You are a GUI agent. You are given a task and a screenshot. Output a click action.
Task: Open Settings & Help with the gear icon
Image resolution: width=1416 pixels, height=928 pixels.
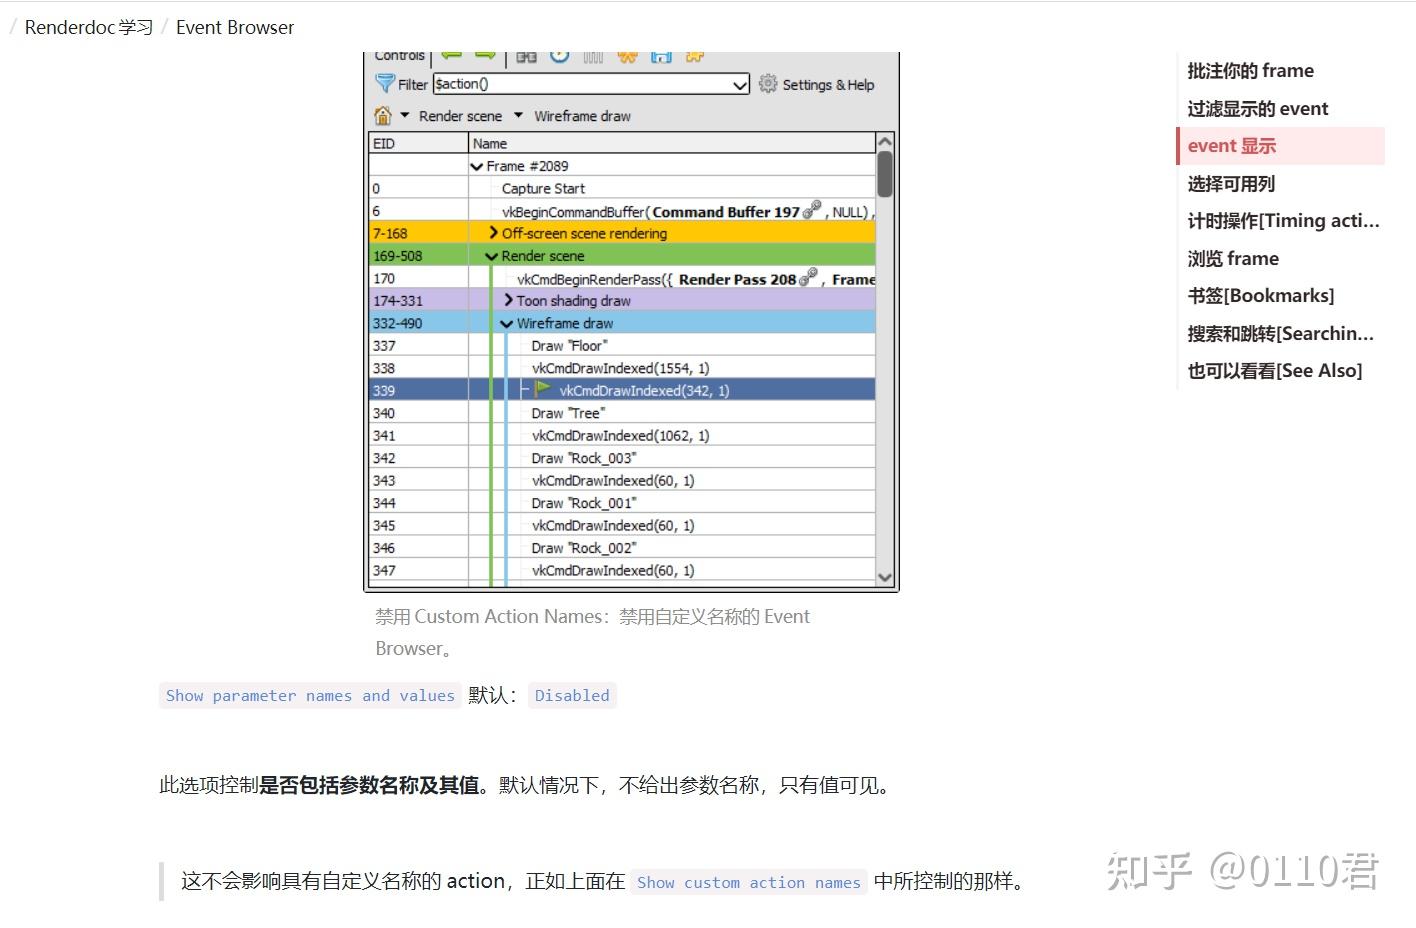pos(767,84)
